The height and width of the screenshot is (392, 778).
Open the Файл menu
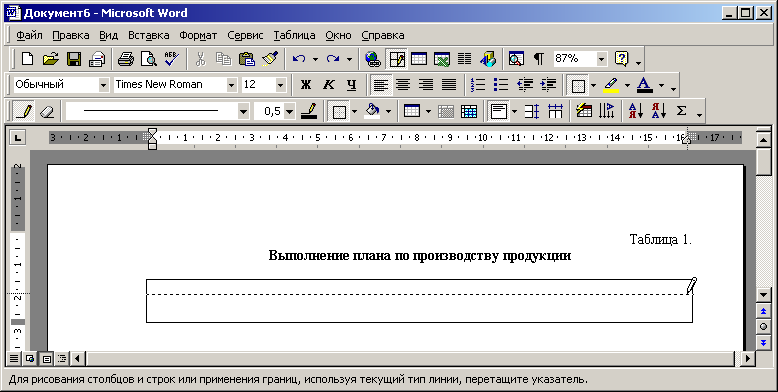pyautogui.click(x=29, y=35)
